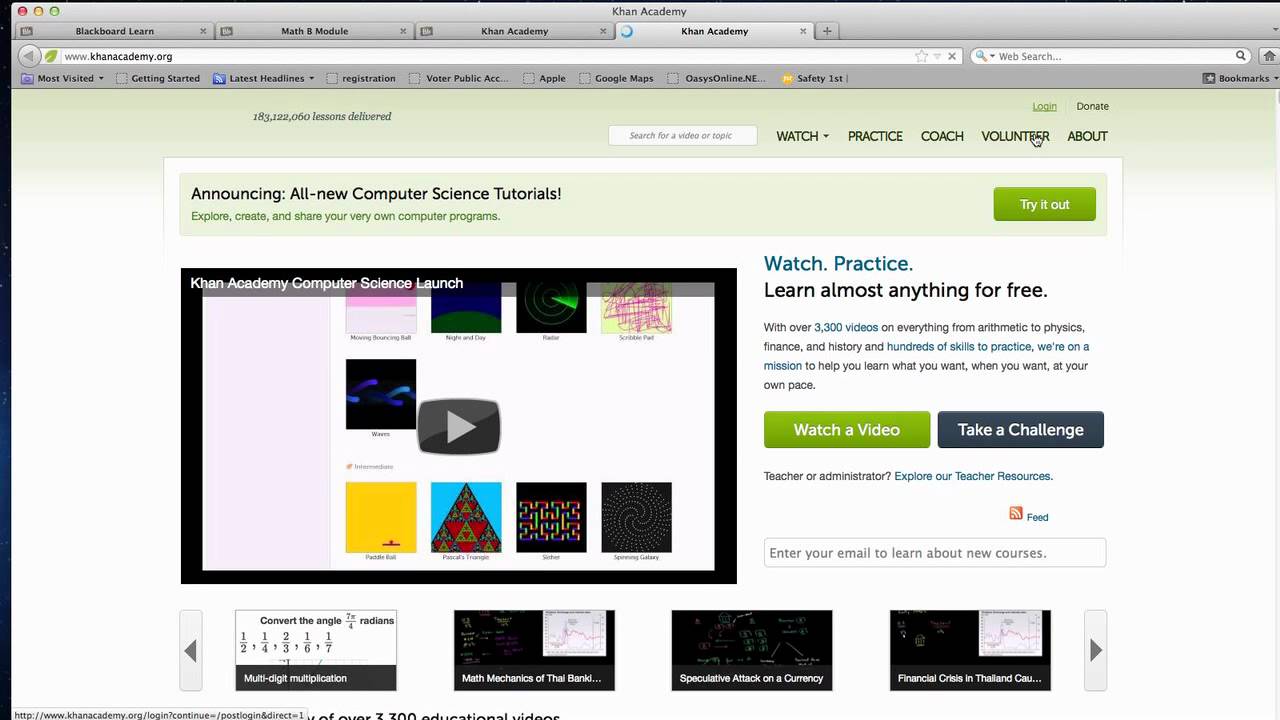Open the Apple bookmark
This screenshot has width=1280, height=720.
[544, 78]
